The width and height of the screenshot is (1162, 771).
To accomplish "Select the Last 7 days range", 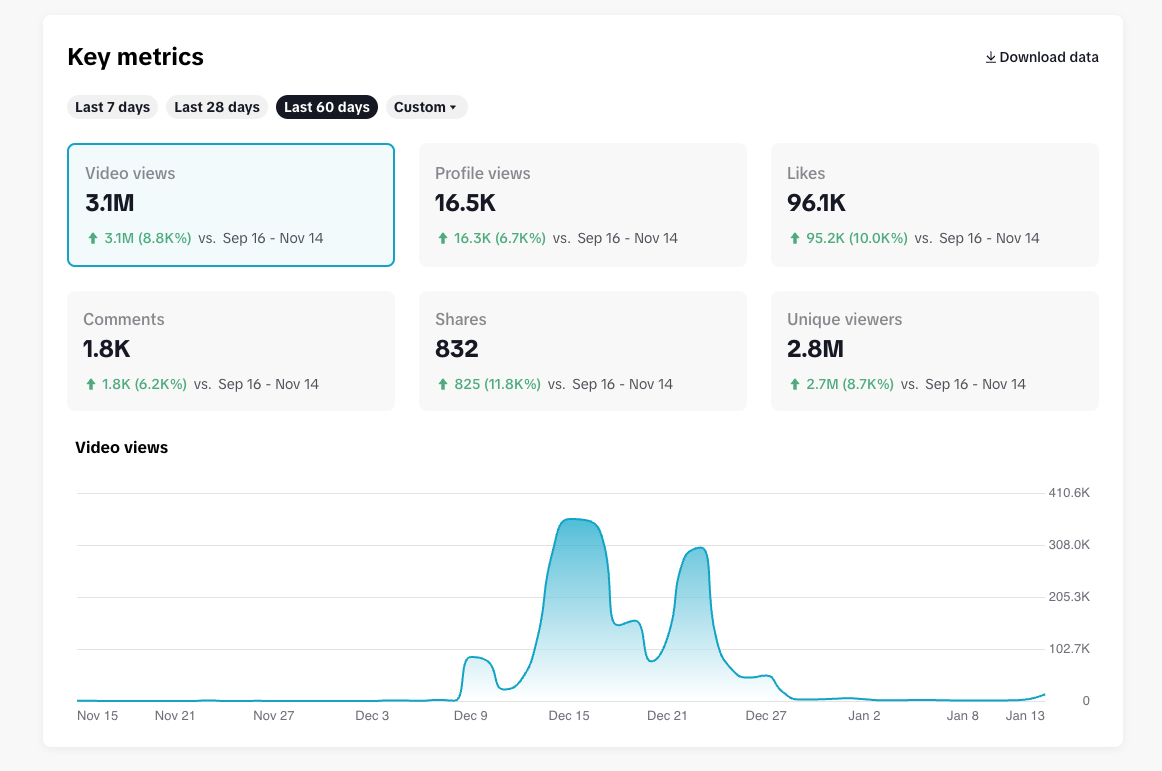I will pyautogui.click(x=113, y=107).
